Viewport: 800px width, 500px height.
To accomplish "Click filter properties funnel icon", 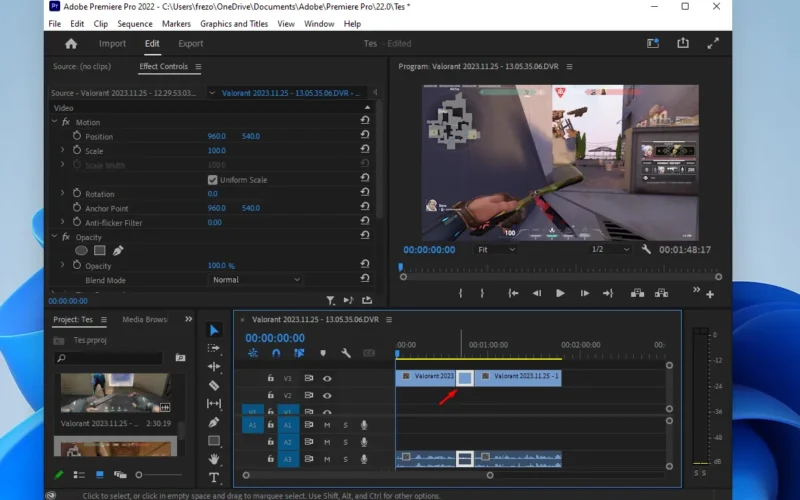I will (331, 301).
